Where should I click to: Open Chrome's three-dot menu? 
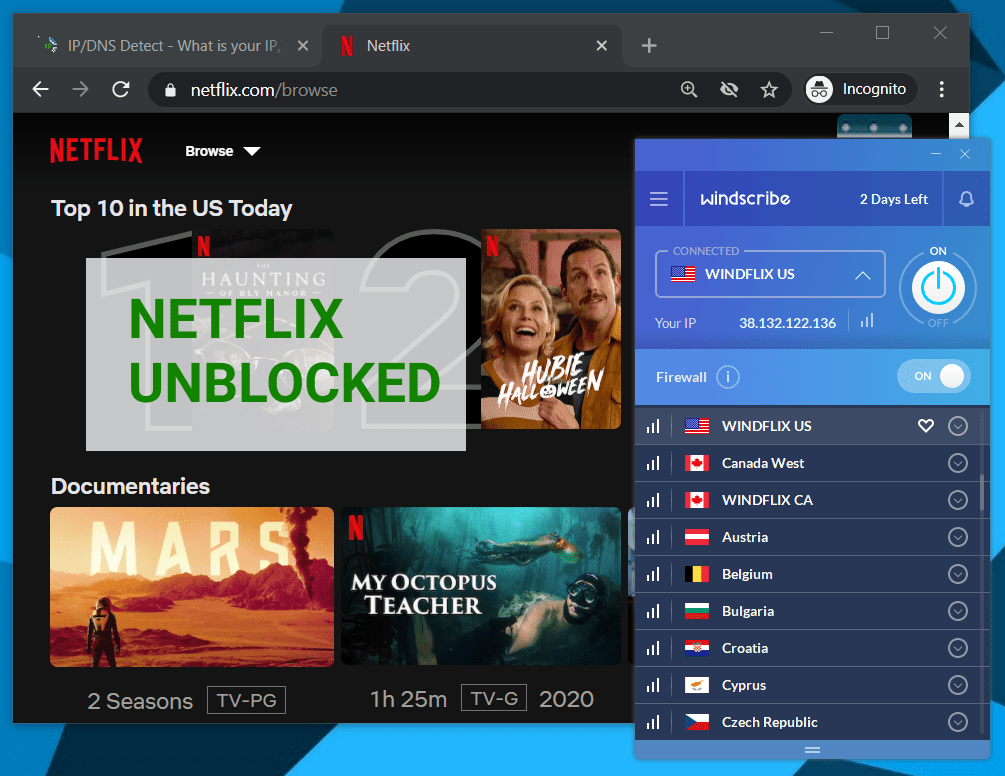(941, 89)
